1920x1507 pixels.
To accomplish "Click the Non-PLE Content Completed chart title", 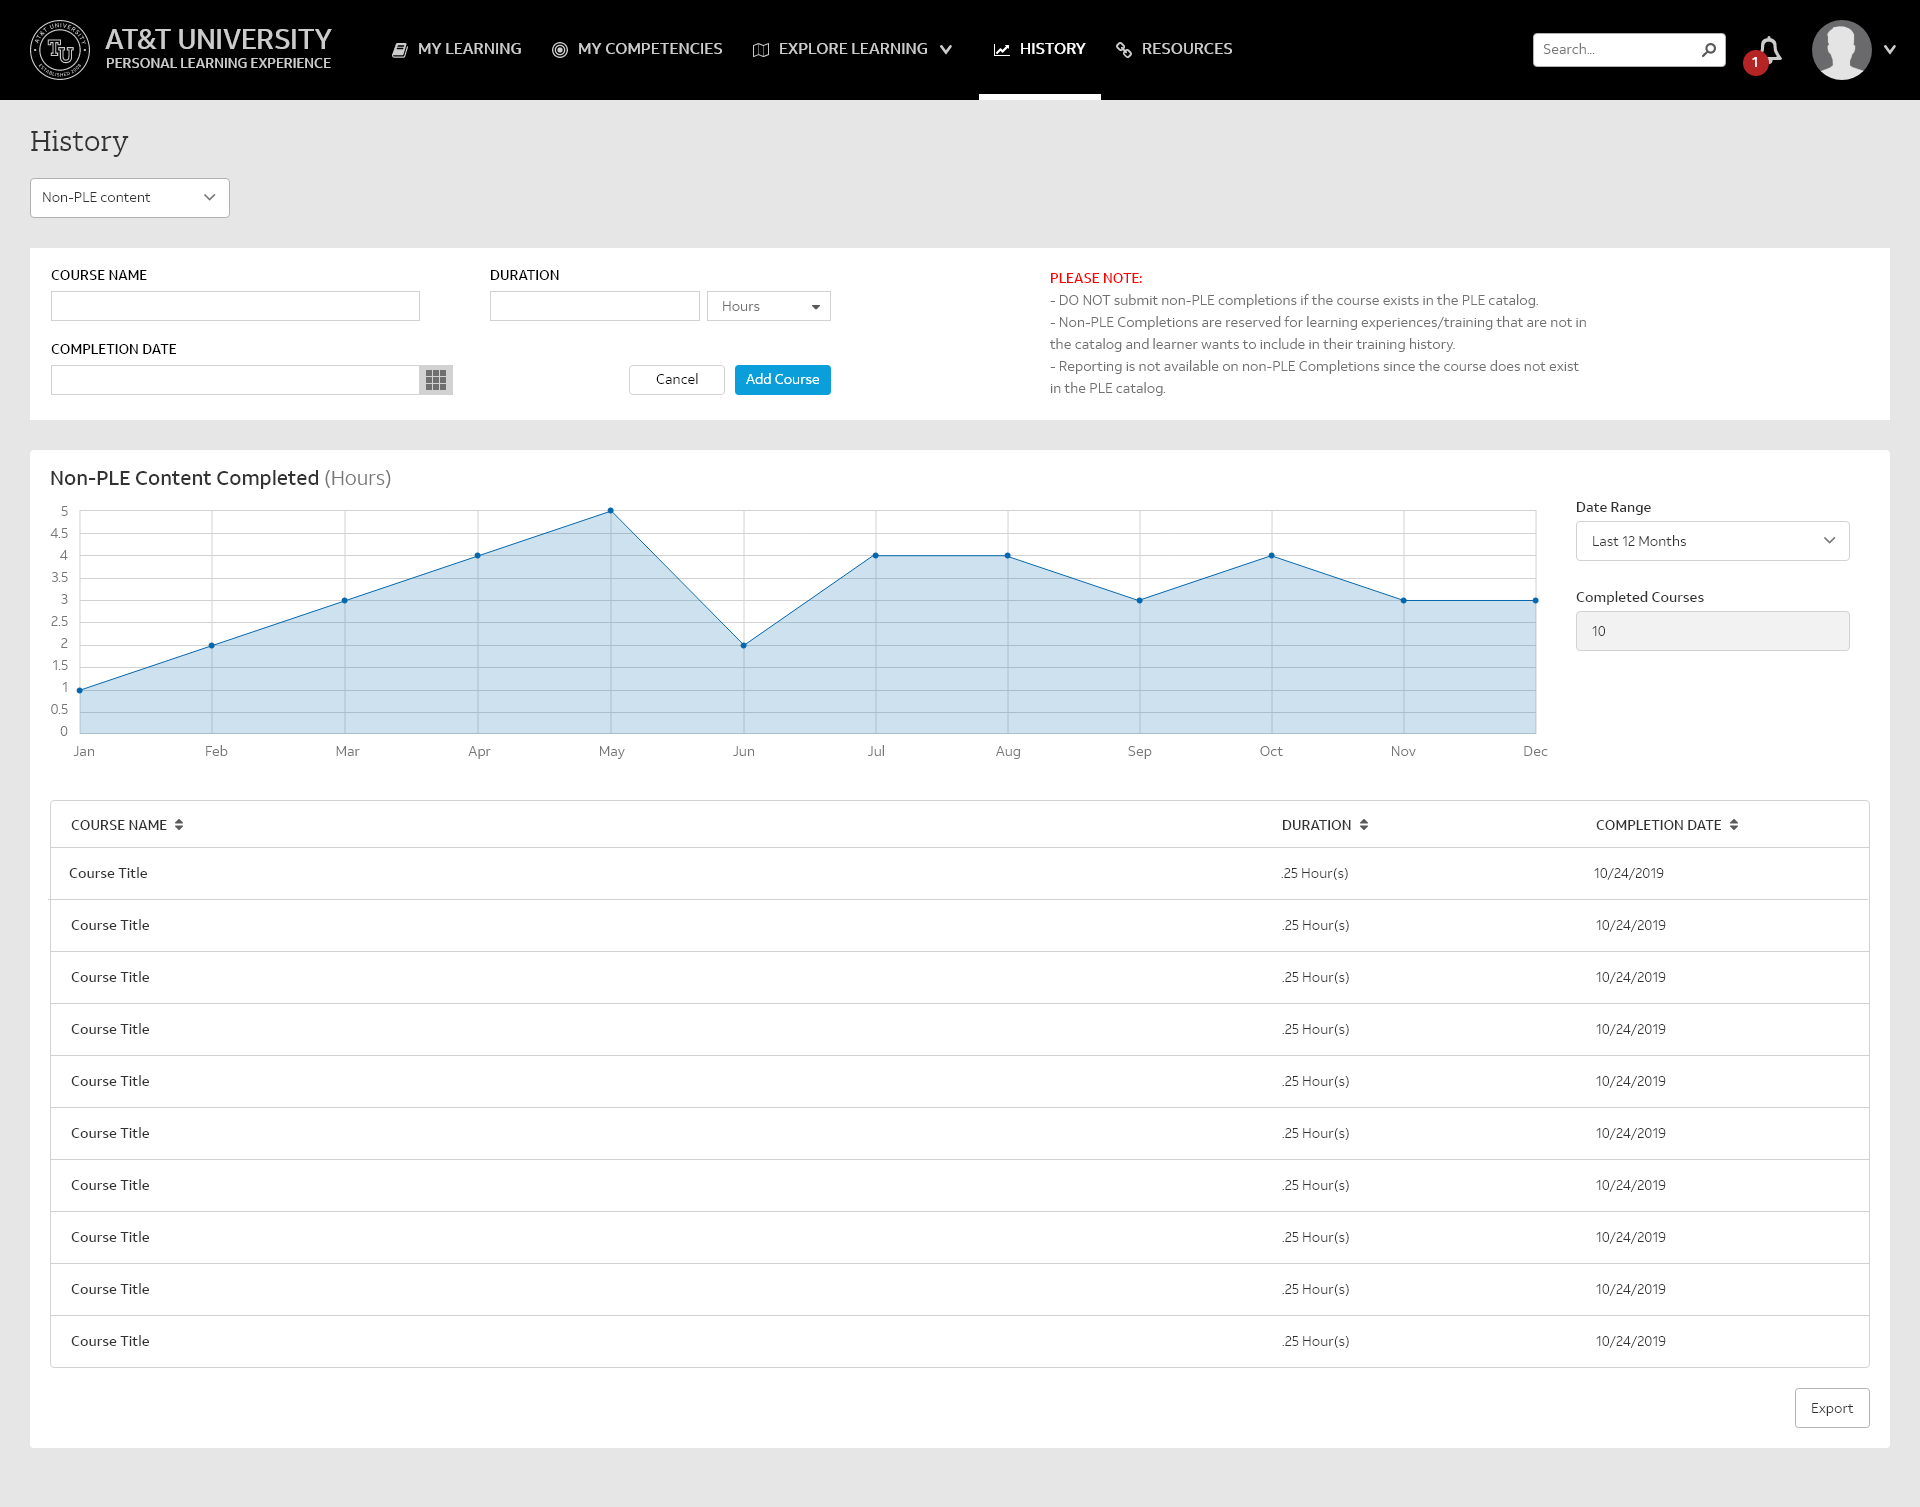I will [221, 478].
